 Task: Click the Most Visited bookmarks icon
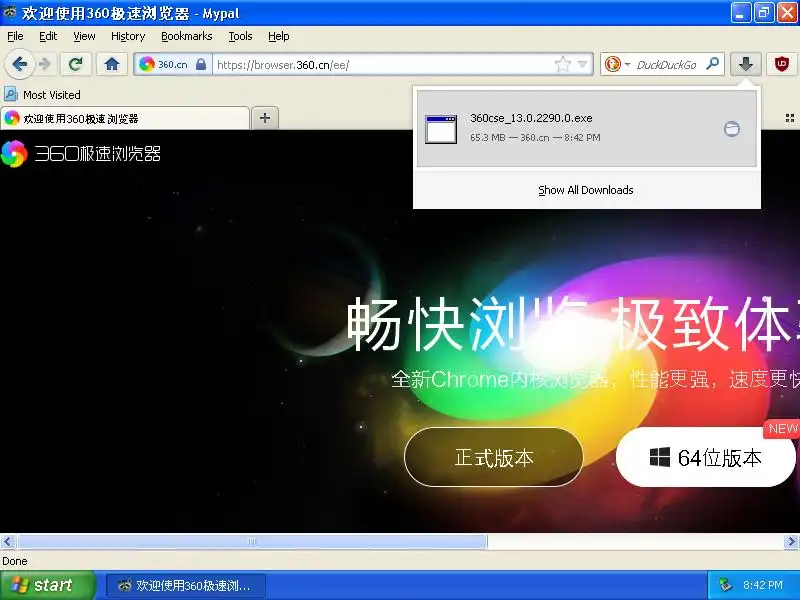point(11,94)
